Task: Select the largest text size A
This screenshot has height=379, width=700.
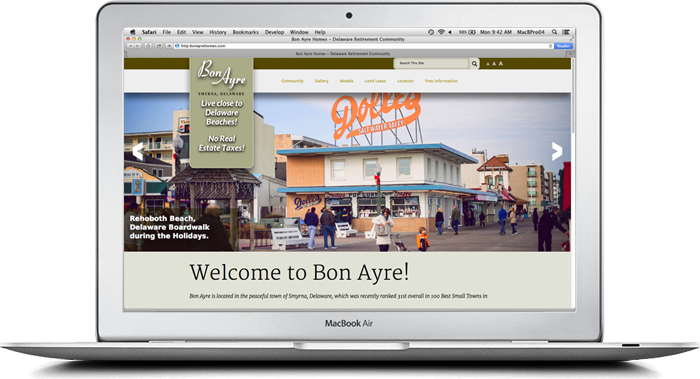Action: pyautogui.click(x=500, y=63)
